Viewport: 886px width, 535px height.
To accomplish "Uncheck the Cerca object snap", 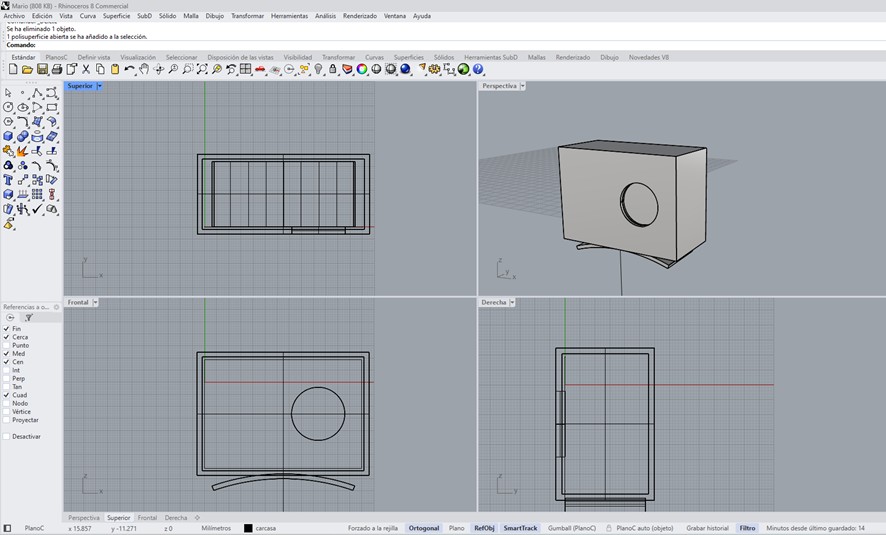I will [7, 337].
